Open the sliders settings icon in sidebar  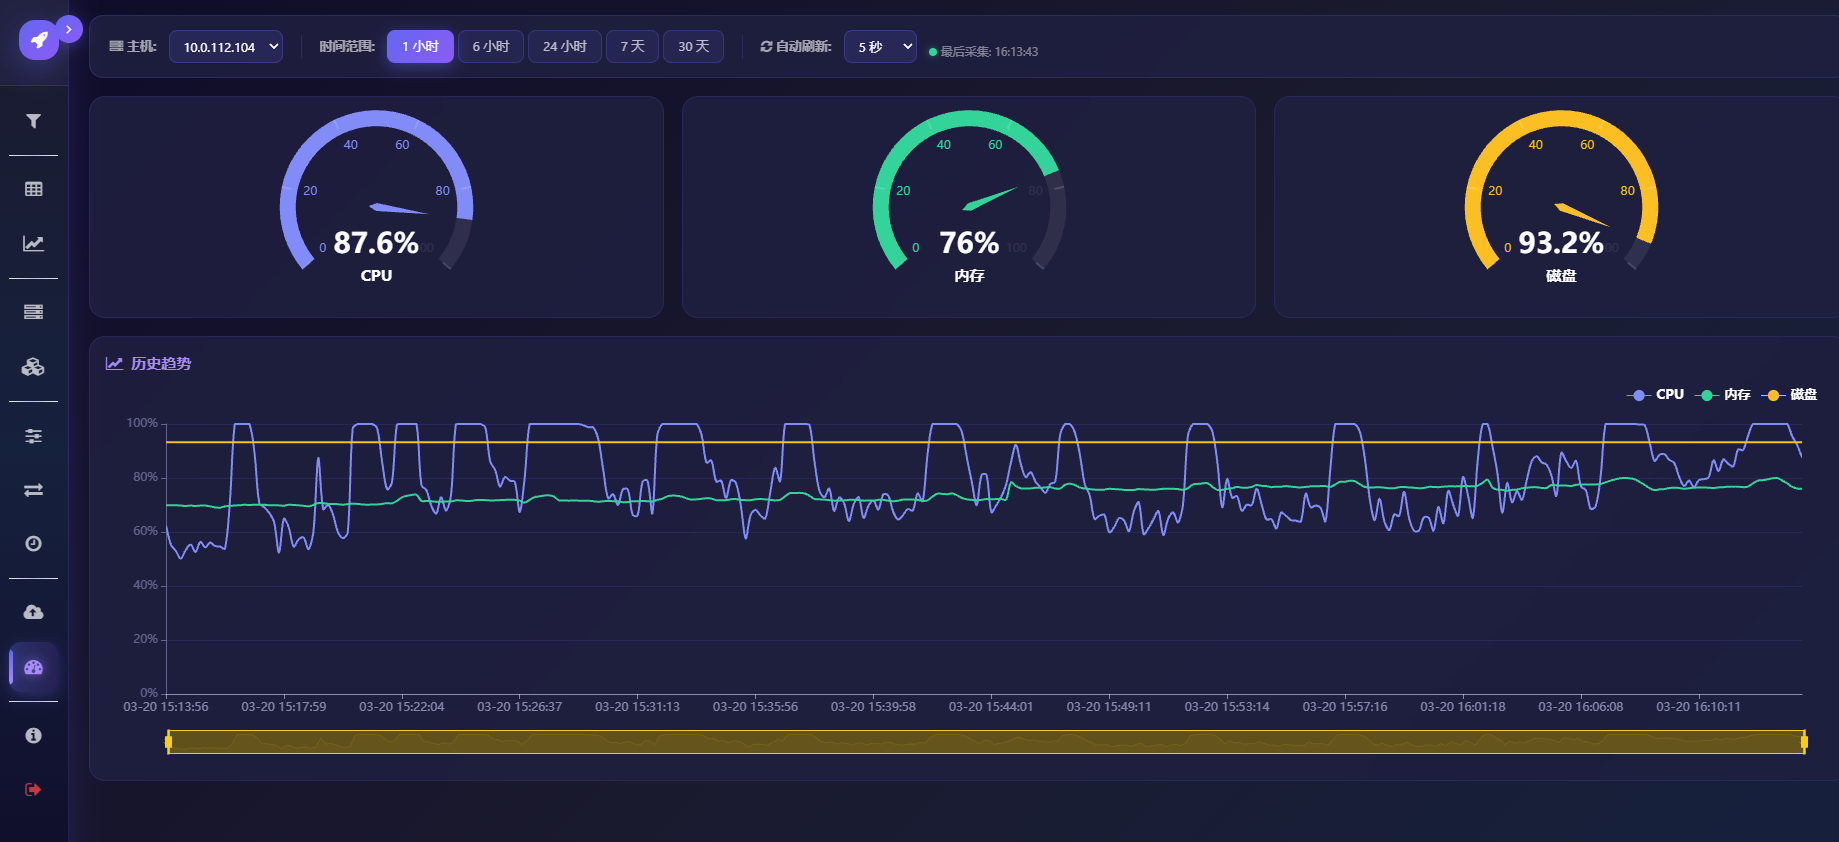click(33, 435)
